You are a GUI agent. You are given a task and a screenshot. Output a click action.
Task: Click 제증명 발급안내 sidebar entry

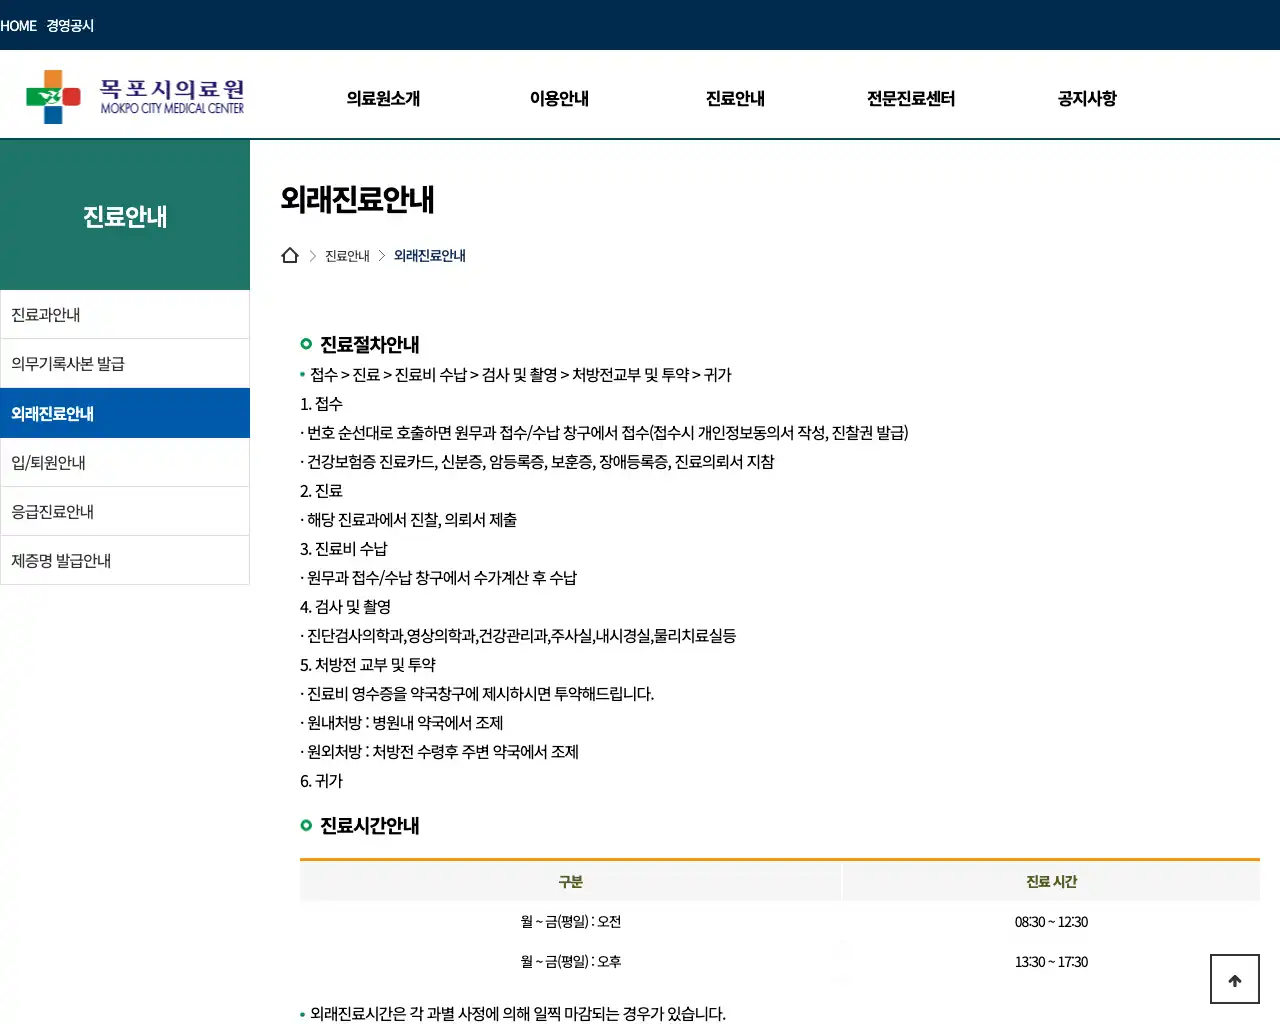[60, 560]
